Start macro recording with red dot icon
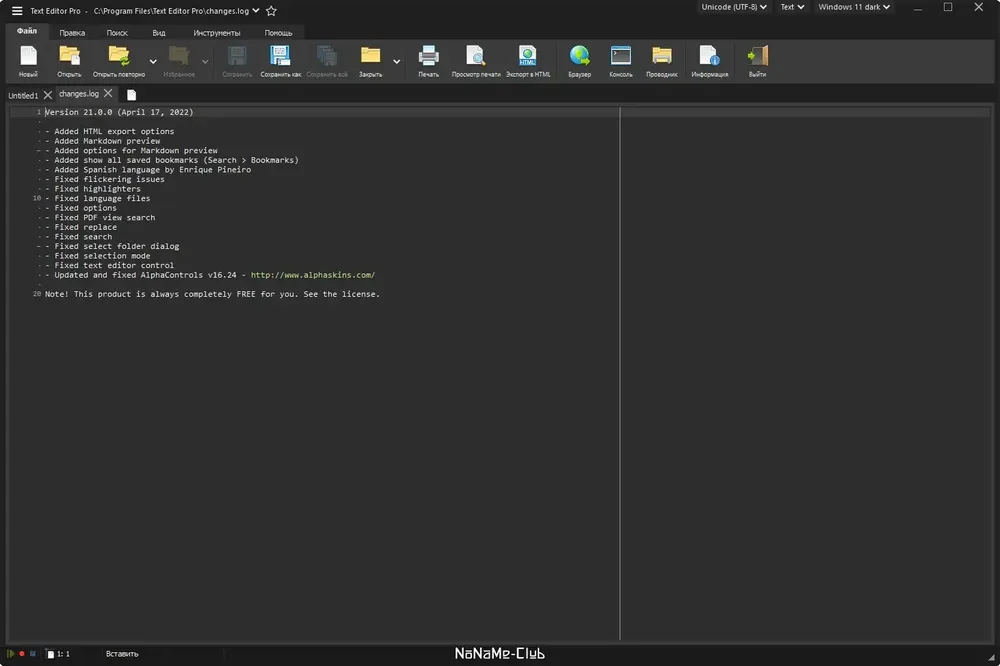Viewport: 1000px width, 666px height. (x=22, y=654)
